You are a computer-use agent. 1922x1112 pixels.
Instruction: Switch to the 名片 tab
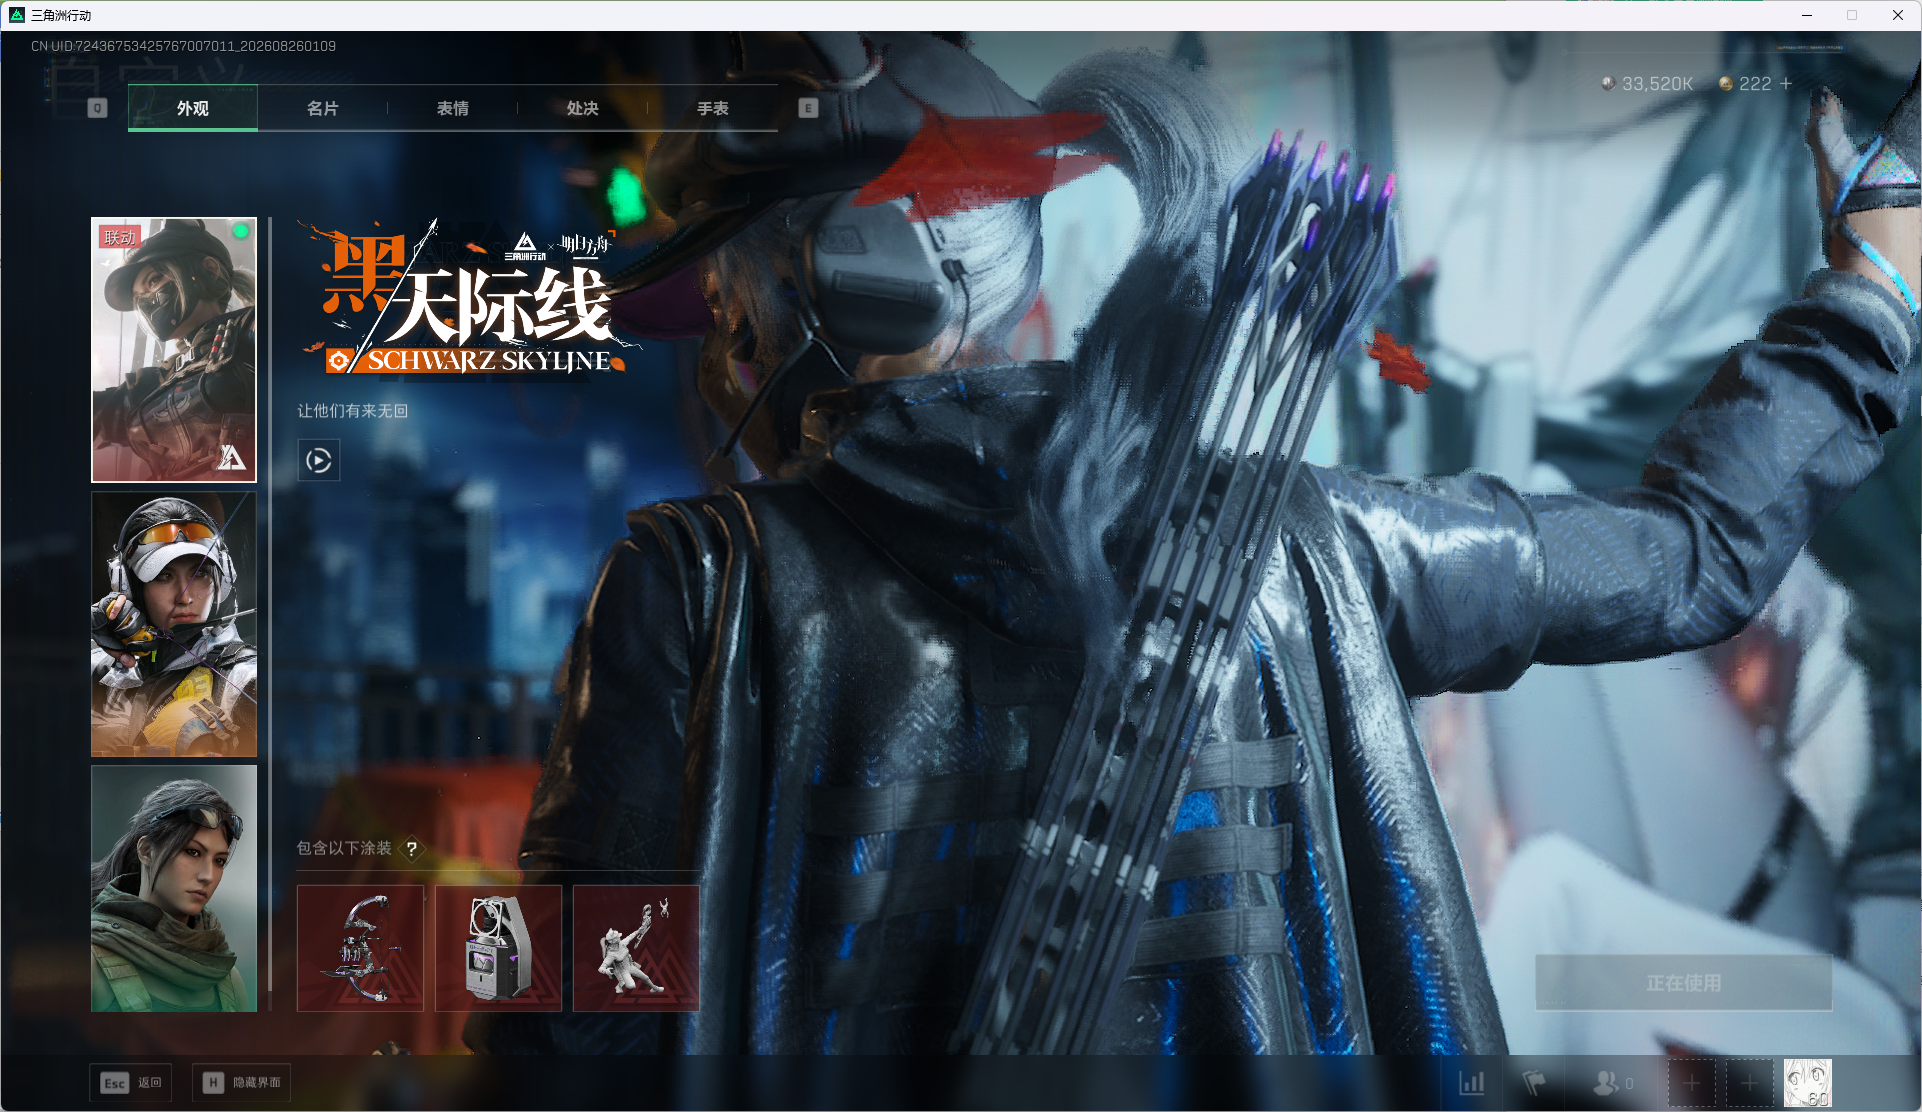pos(322,108)
